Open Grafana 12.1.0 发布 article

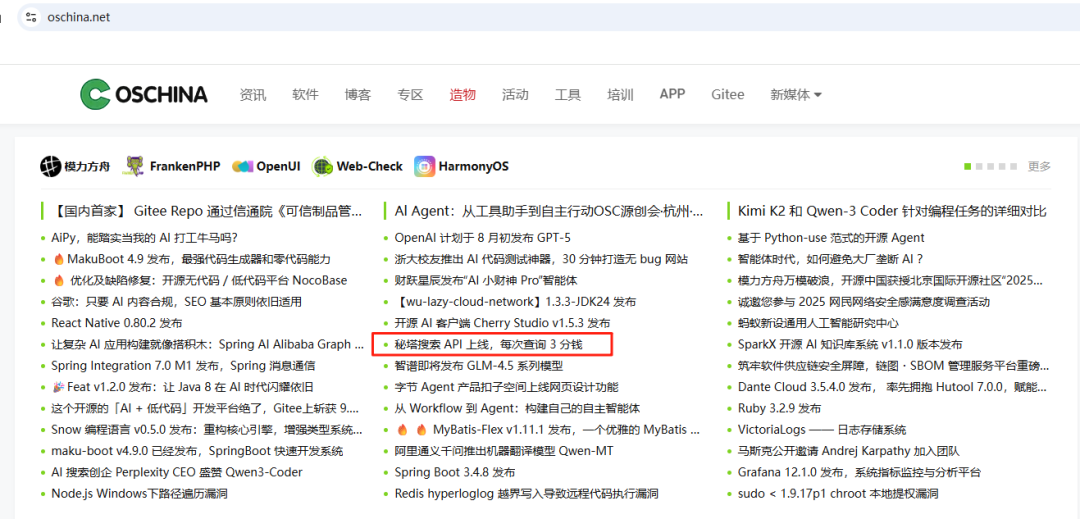click(x=859, y=473)
